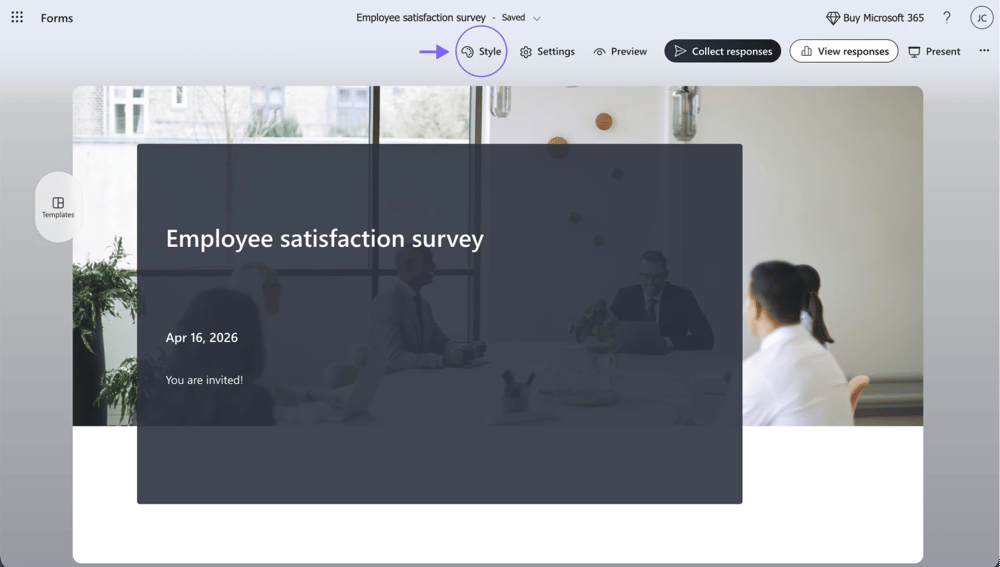Open form Settings with the gear icon

[x=547, y=52]
